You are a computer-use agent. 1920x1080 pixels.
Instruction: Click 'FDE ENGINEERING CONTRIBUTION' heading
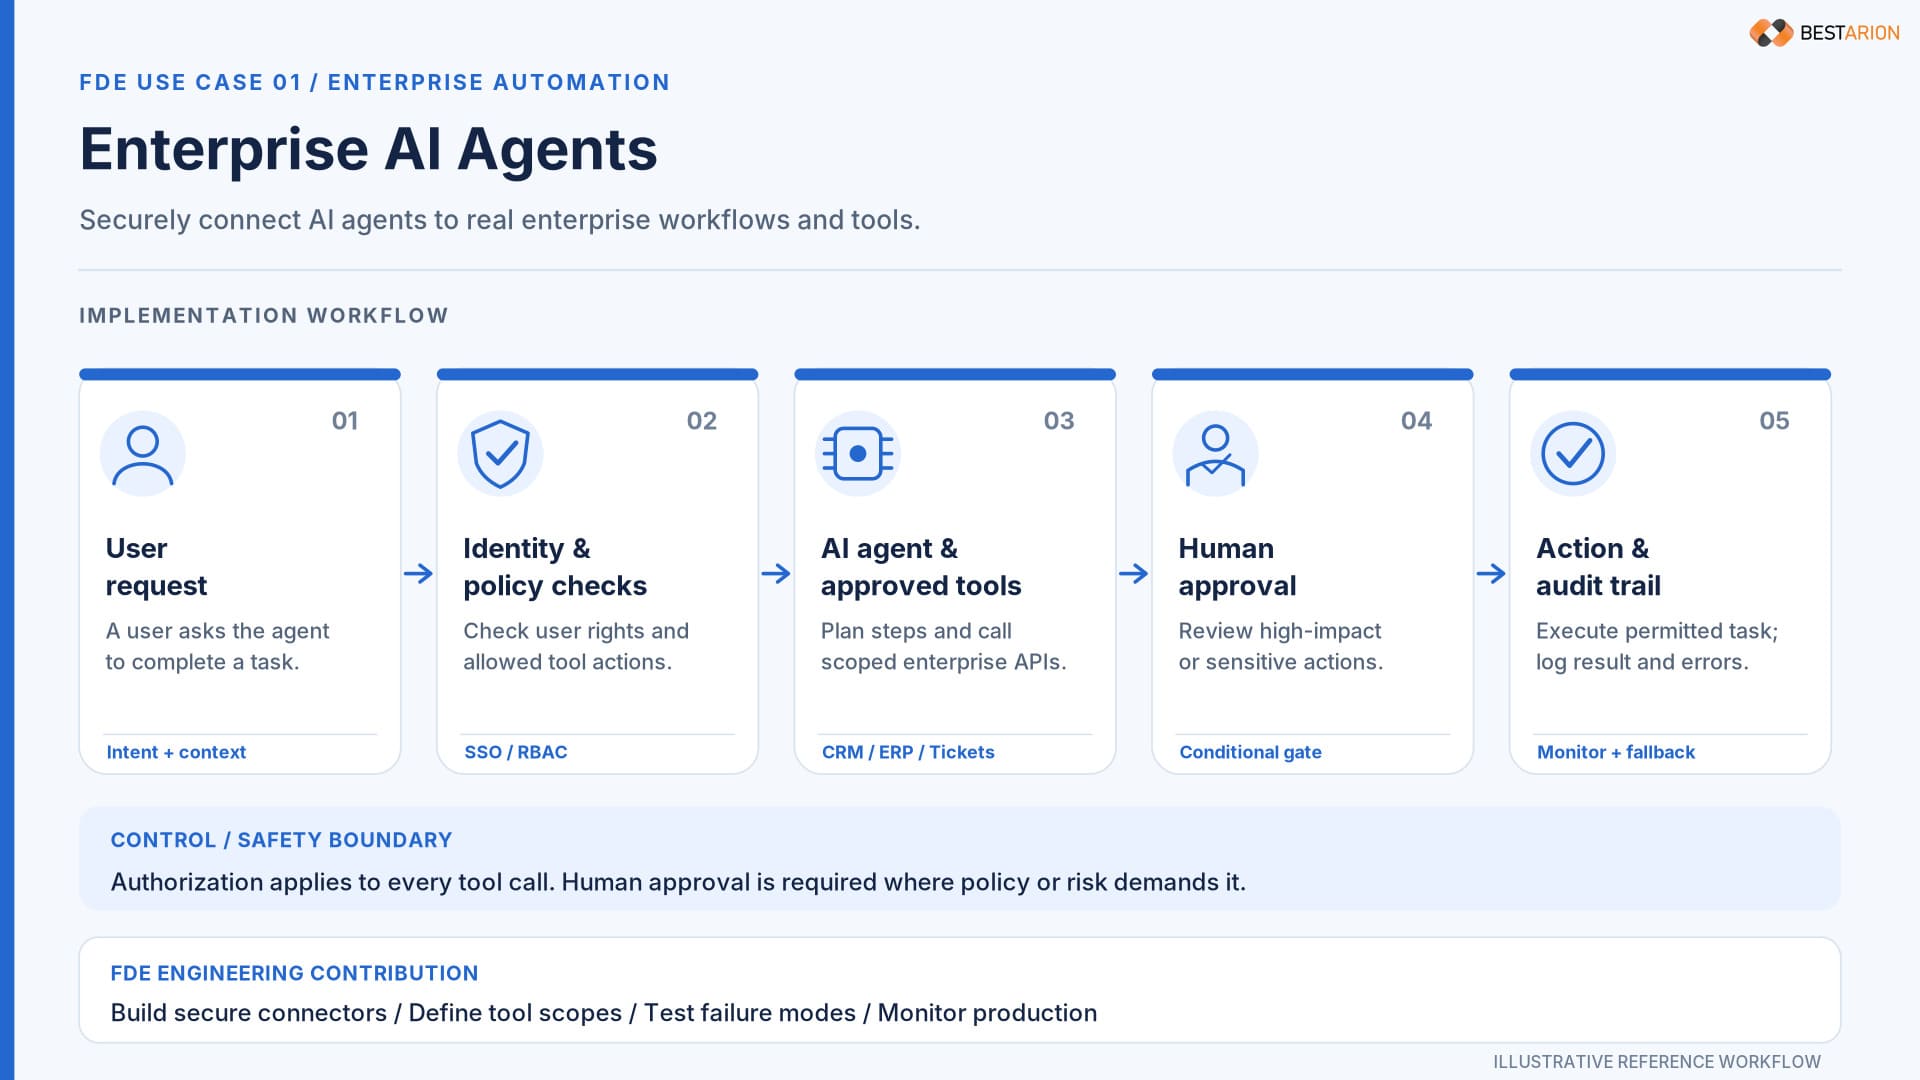pos(294,973)
